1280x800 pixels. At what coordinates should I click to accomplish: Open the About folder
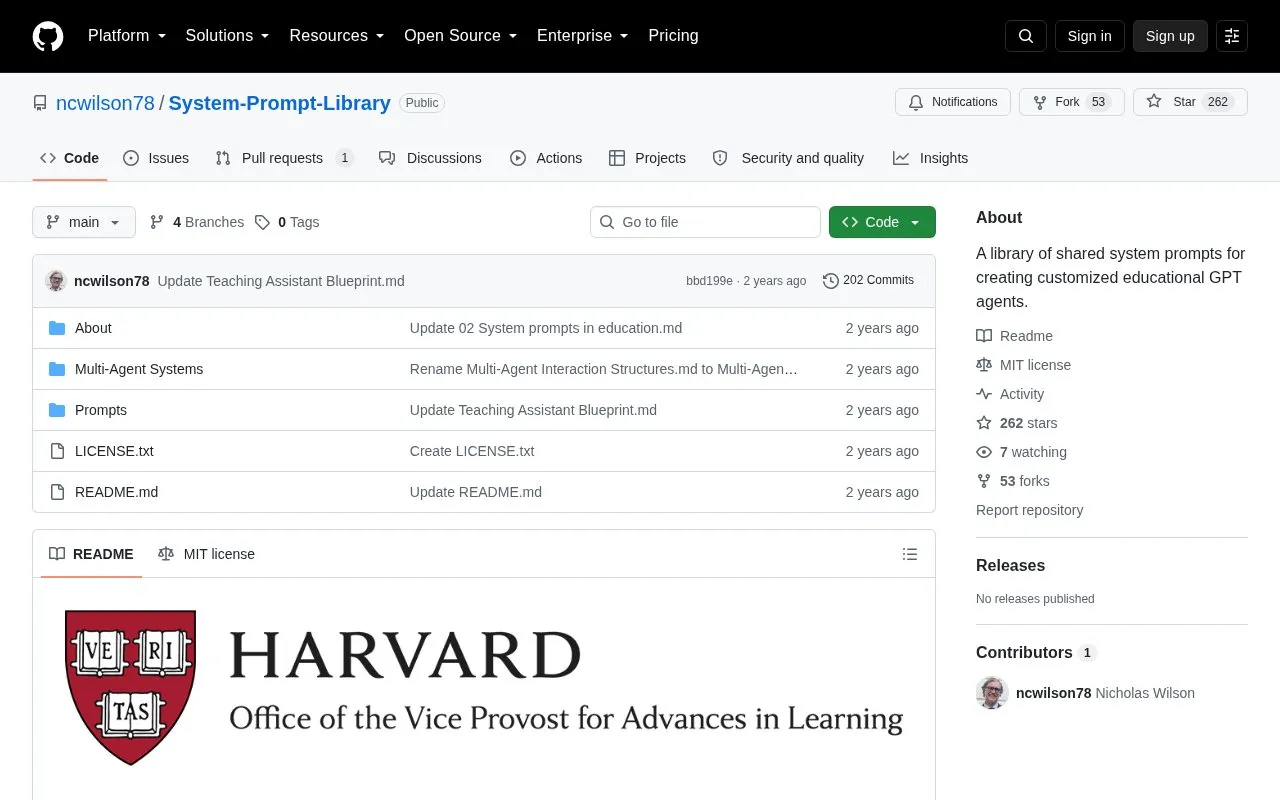click(x=93, y=328)
